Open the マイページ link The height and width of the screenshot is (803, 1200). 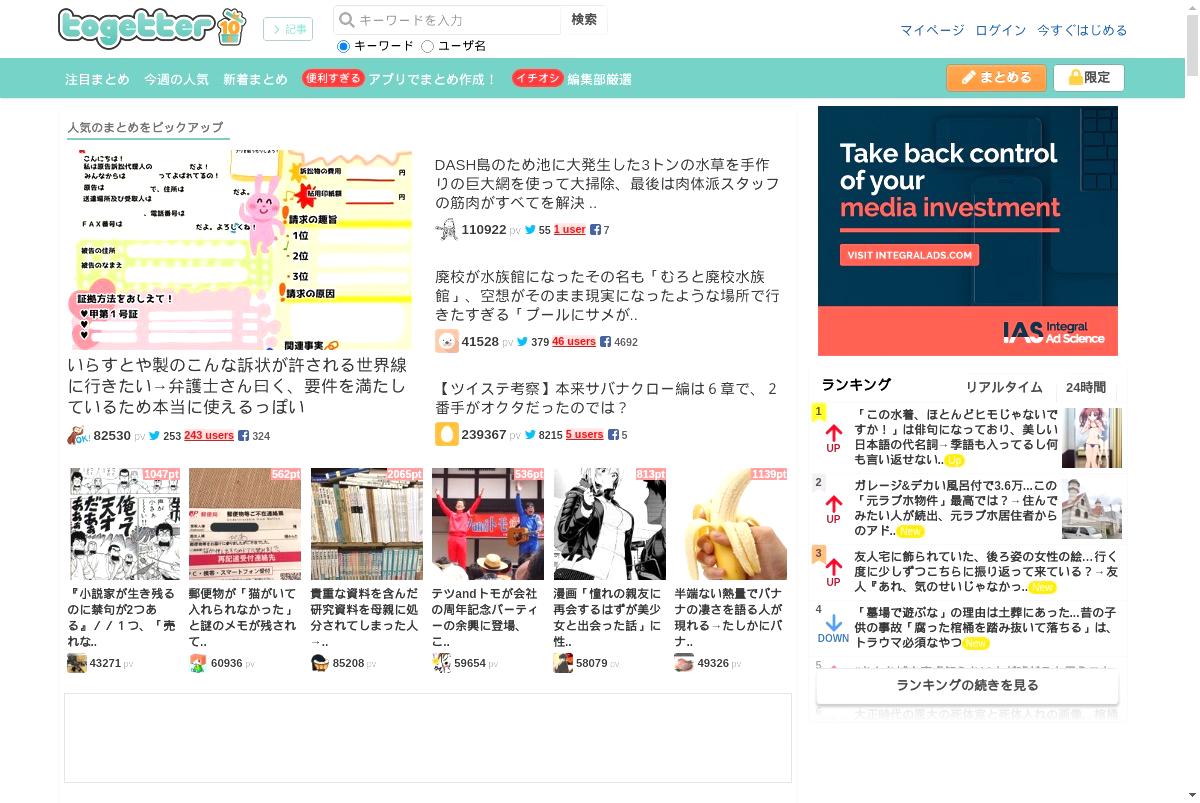[932, 30]
